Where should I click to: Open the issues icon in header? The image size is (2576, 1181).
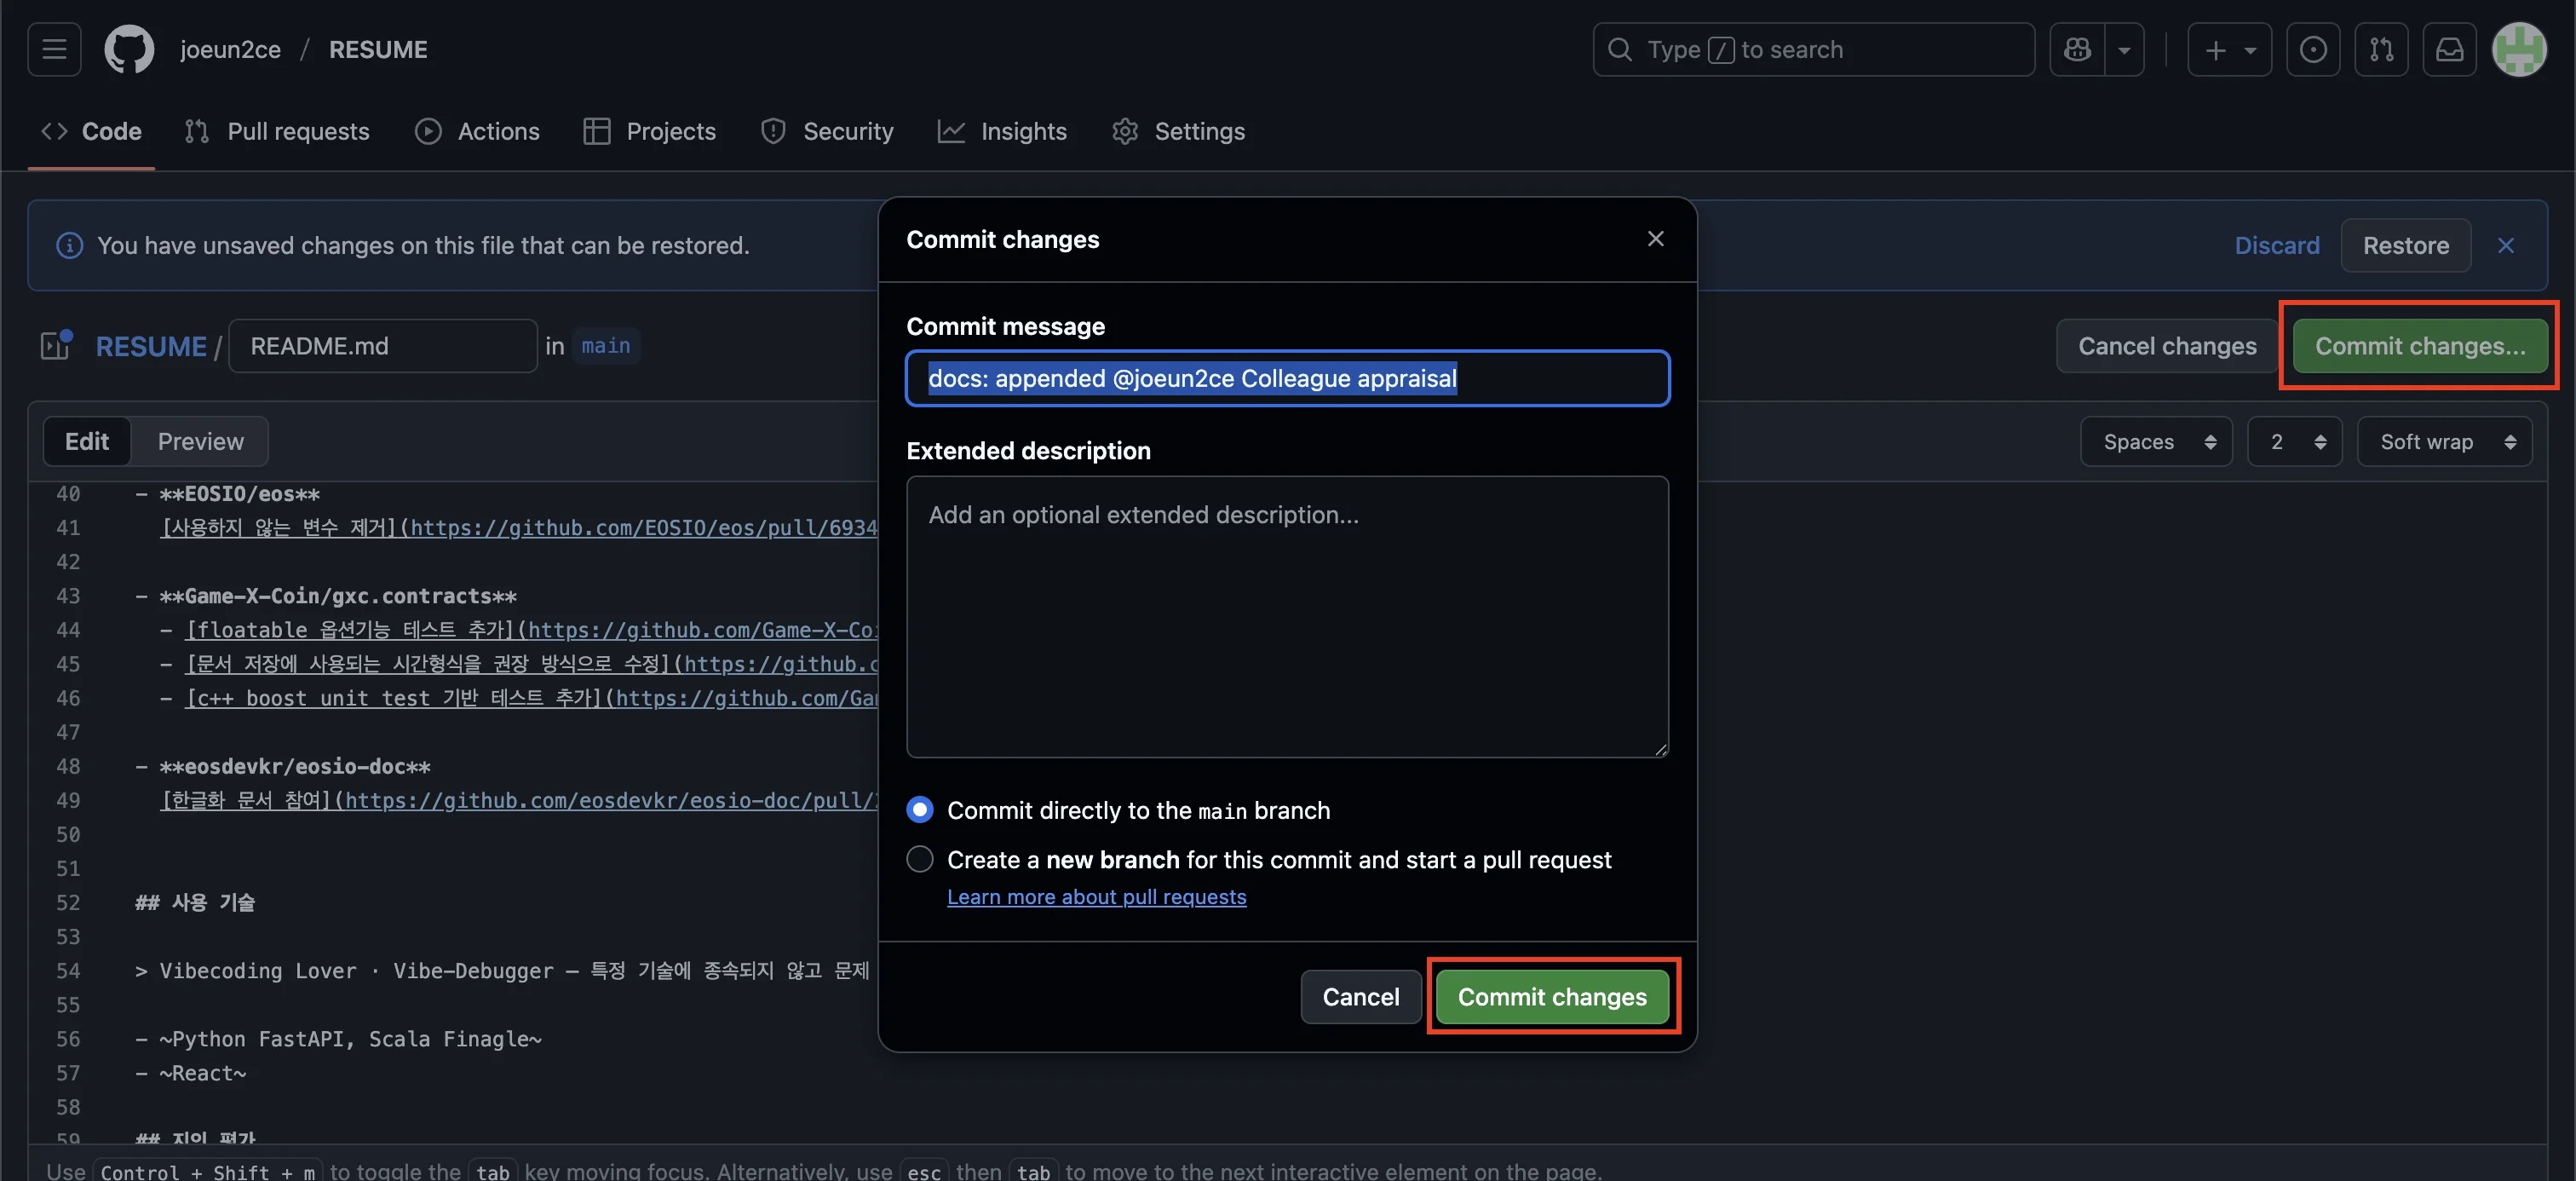pos(2312,49)
